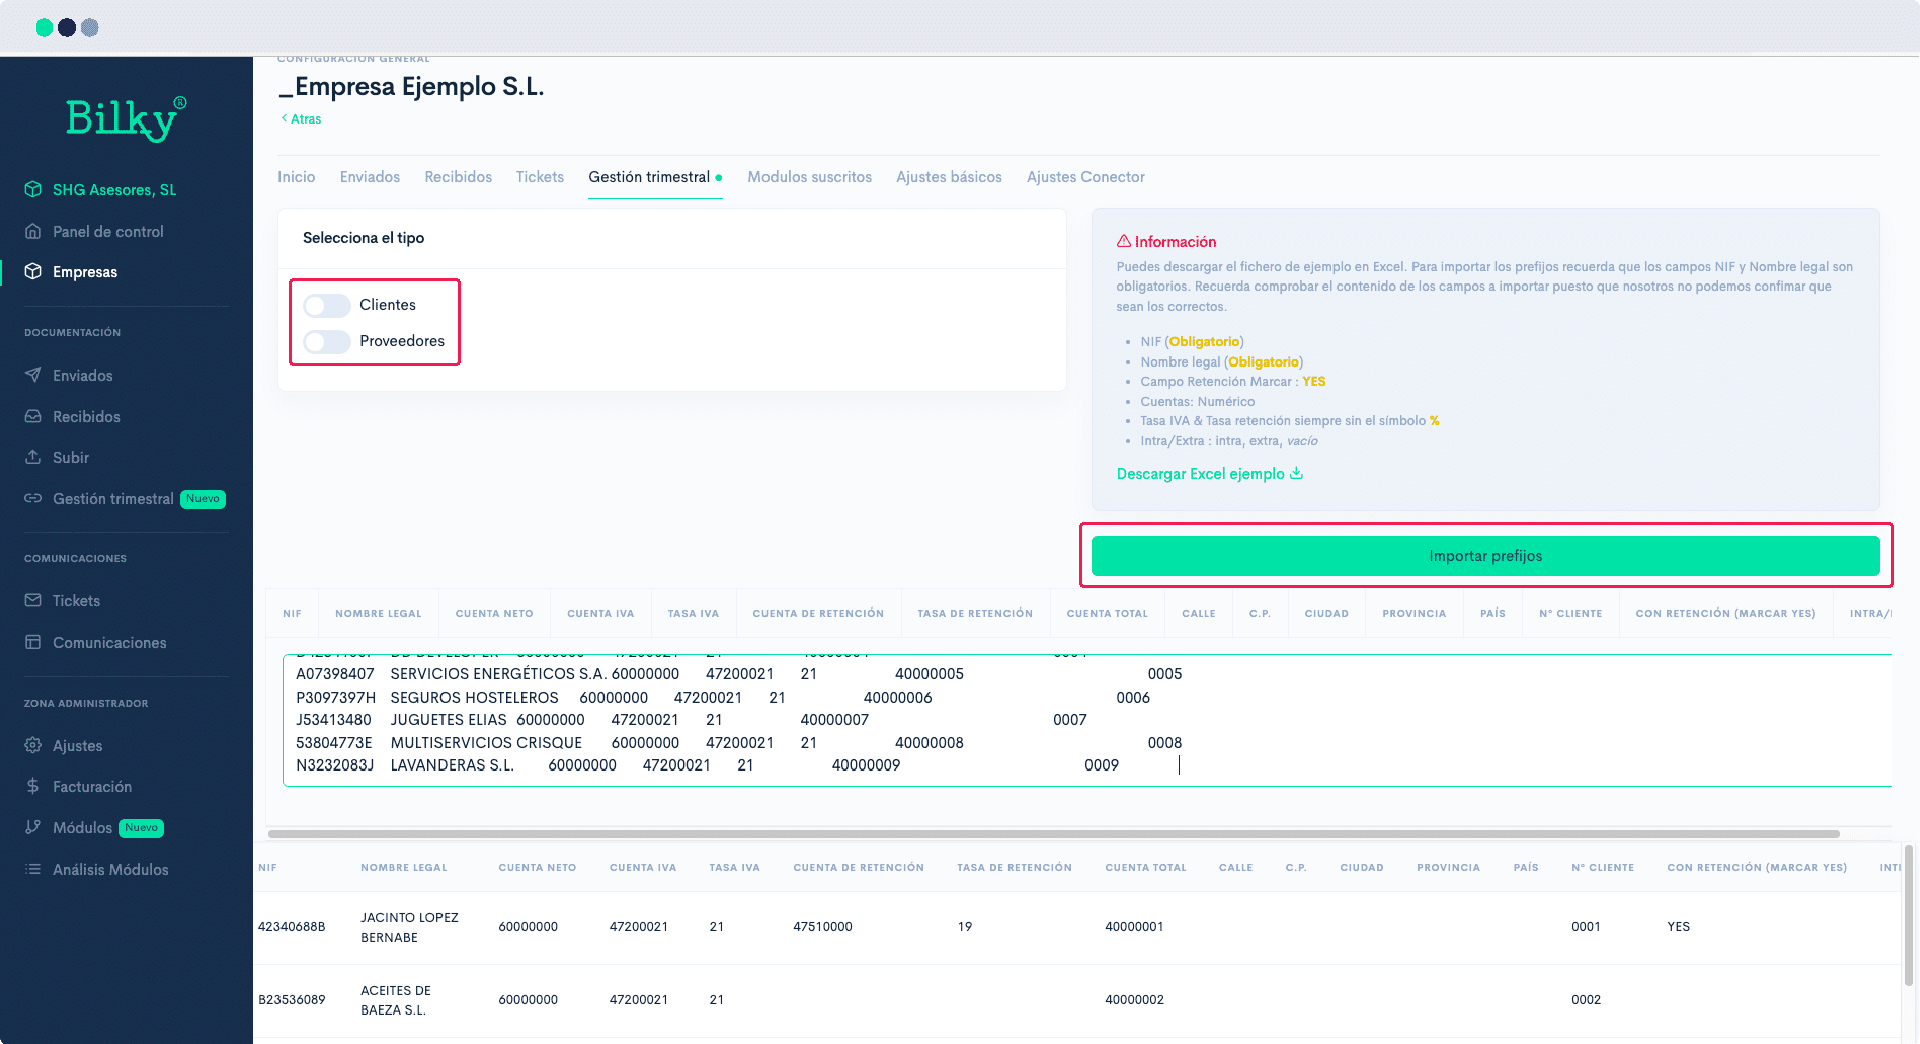Click CON RETENCIÓN (MARCAR YES) header in lower table
This screenshot has height=1044, width=1920.
pos(1757,868)
